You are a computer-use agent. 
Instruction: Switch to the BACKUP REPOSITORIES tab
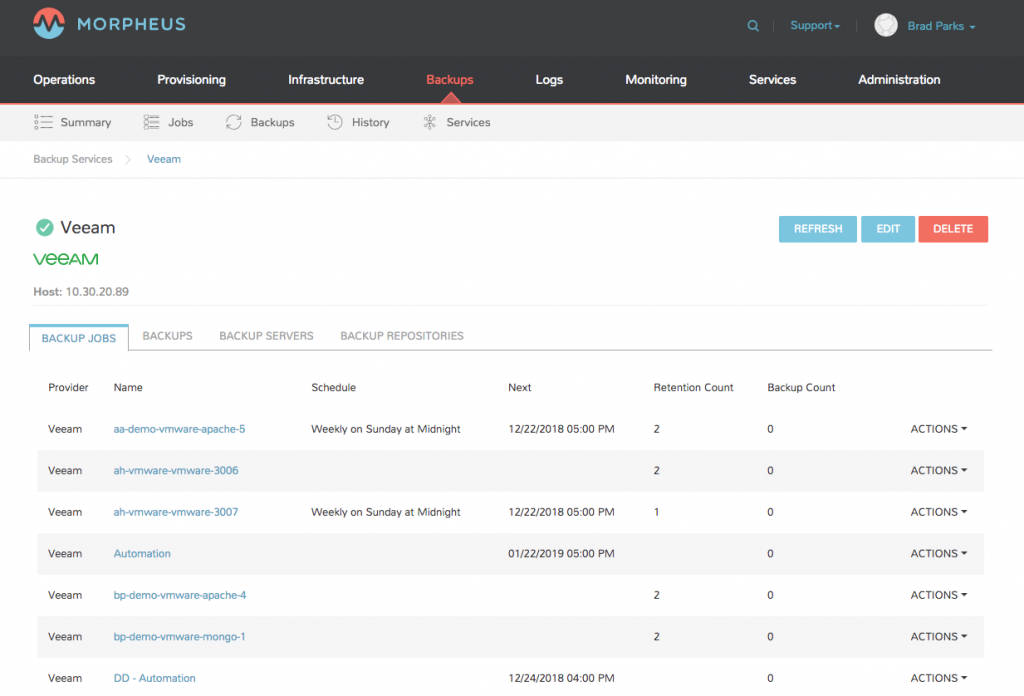(401, 335)
